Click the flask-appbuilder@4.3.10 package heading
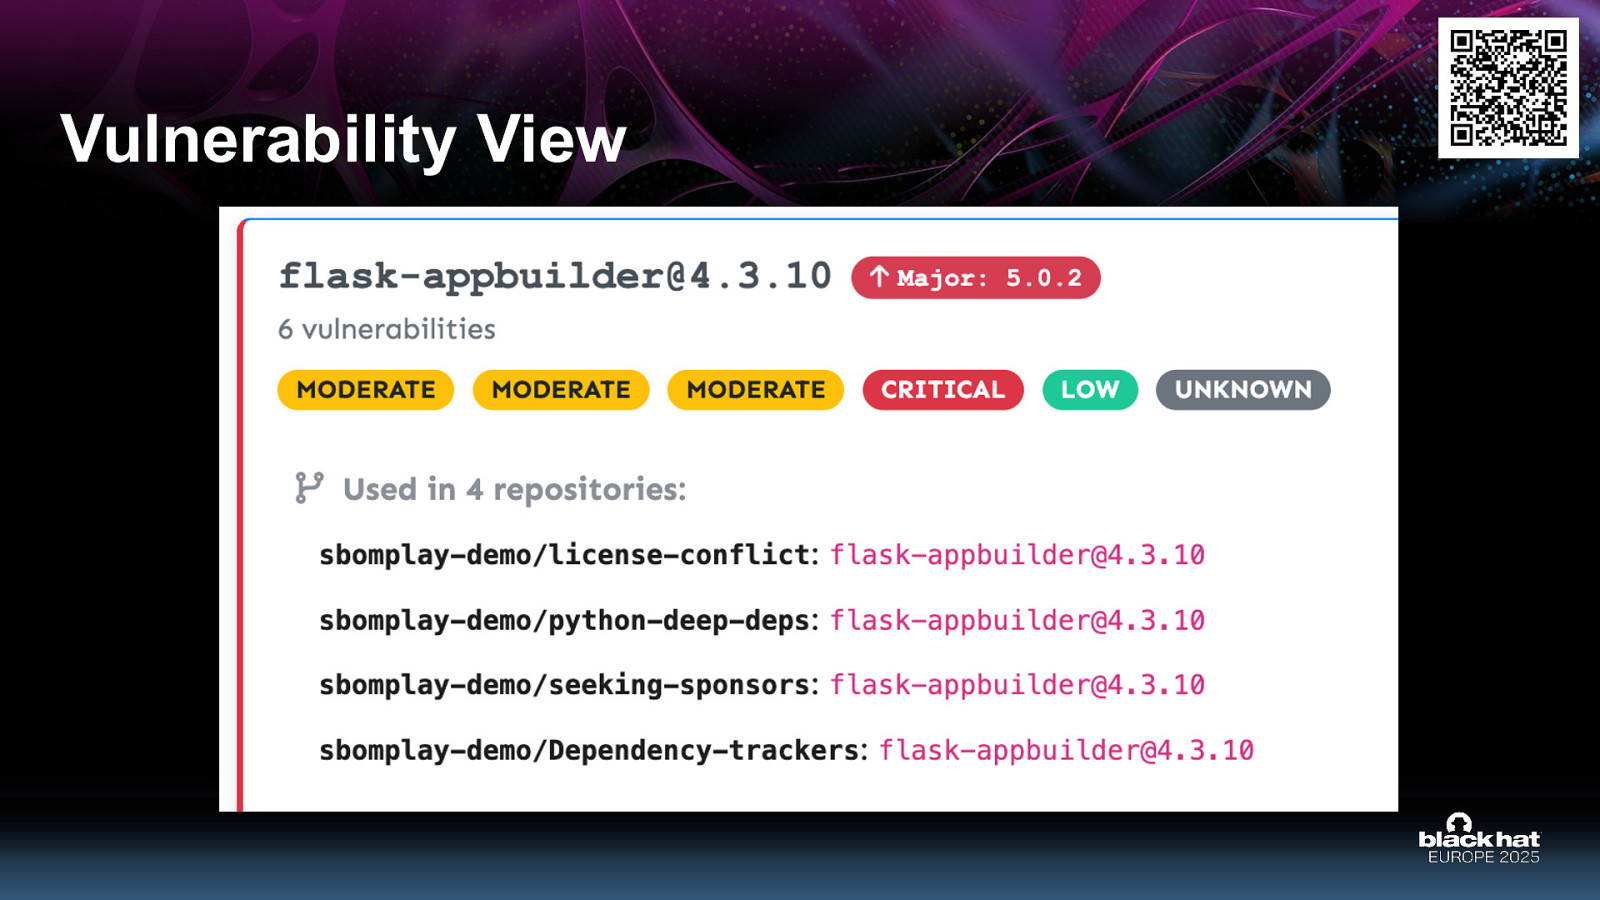 click(x=555, y=276)
